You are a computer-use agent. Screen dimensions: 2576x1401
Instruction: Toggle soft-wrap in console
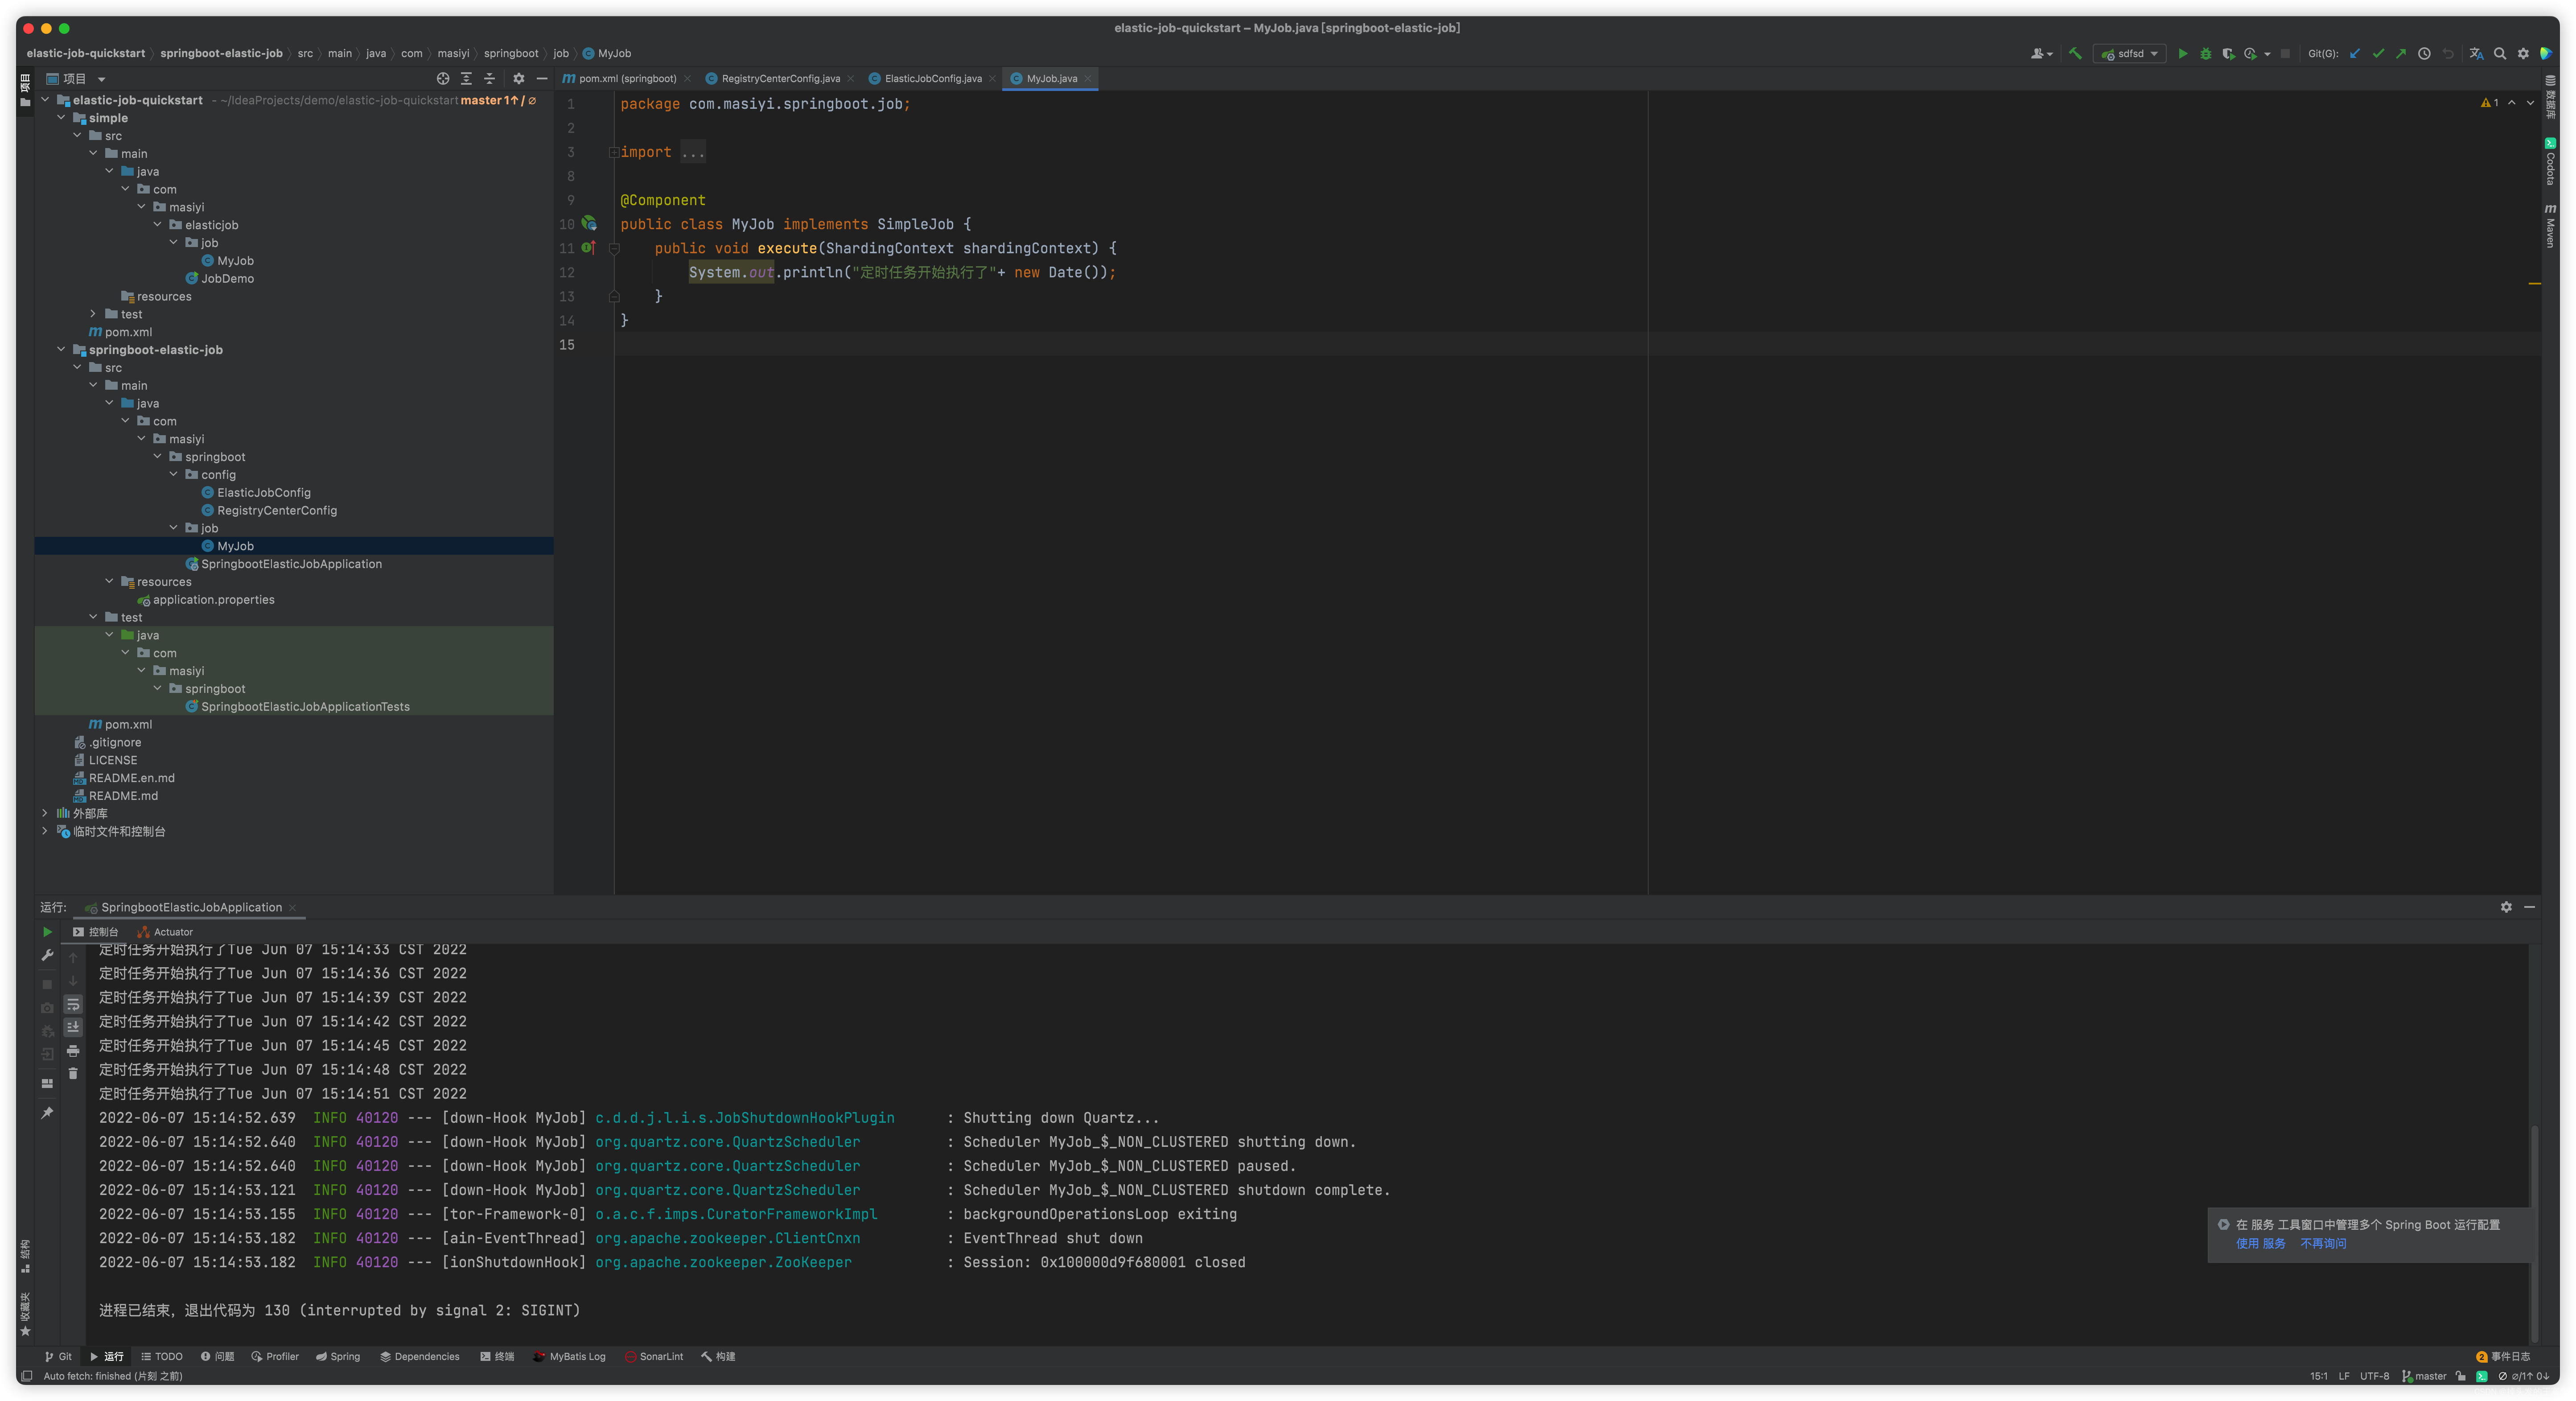73,1005
